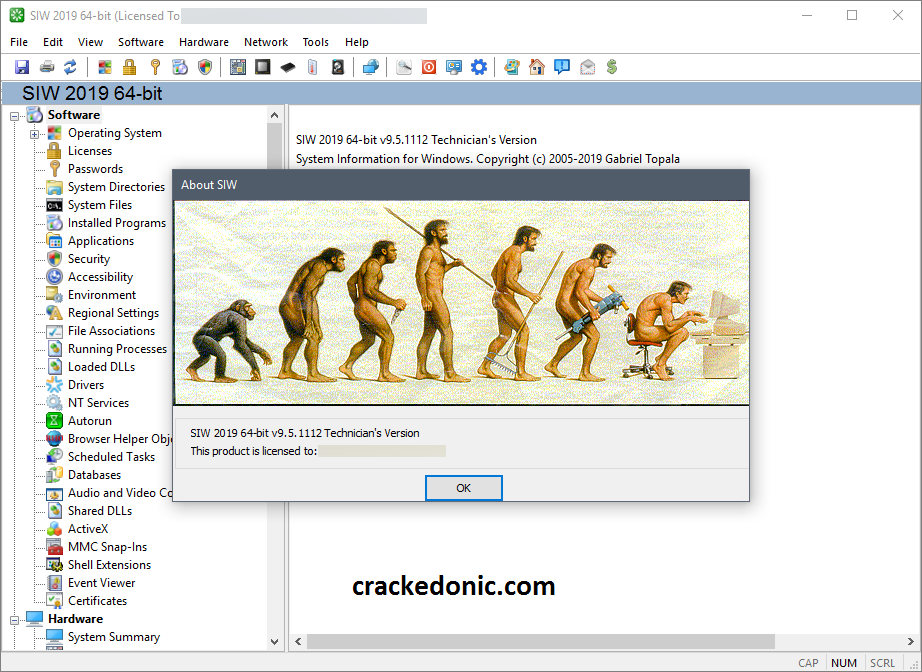
Task: Click the black Memory module toolbar icon
Action: 288,67
